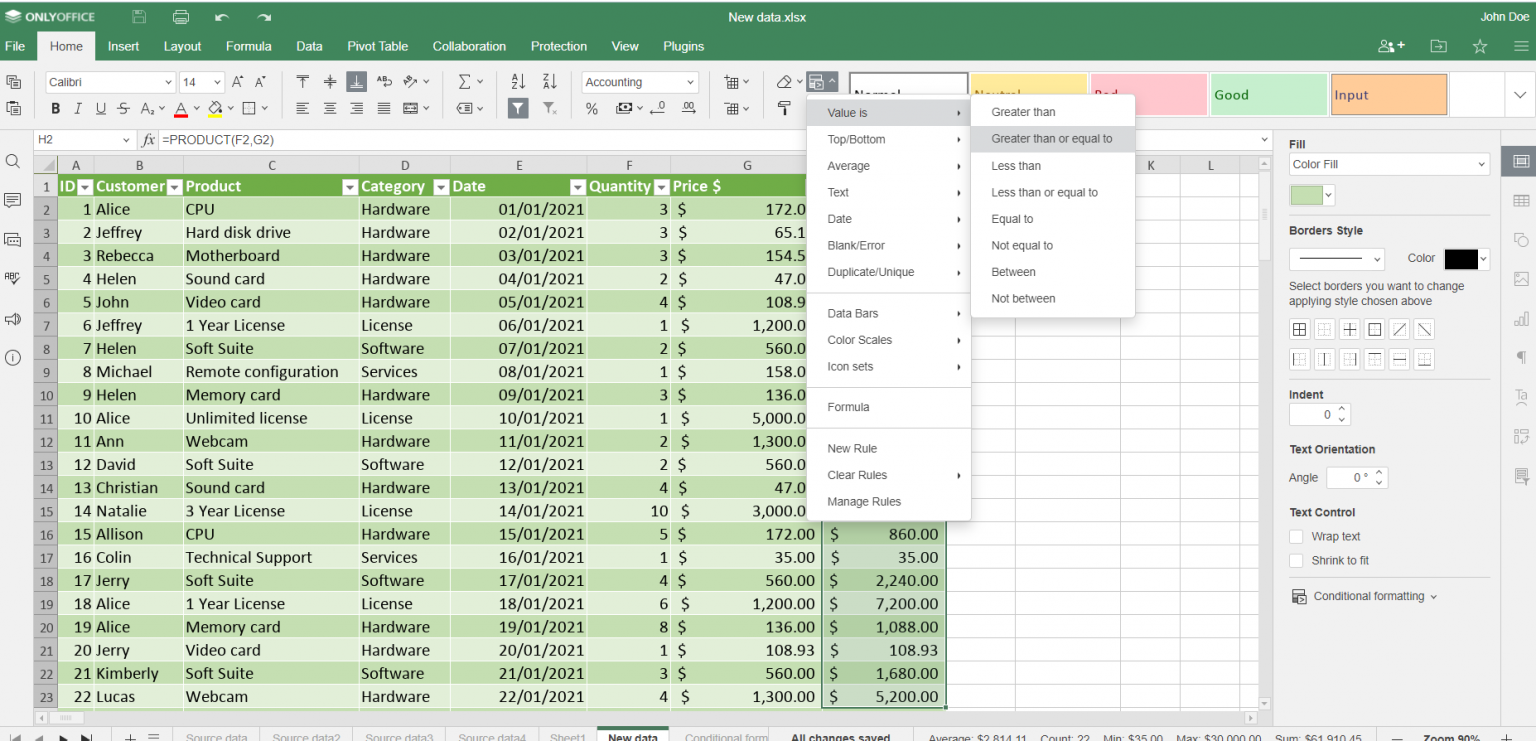The height and width of the screenshot is (741, 1536).
Task: Open the Filter icon in the toolbar
Action: click(x=518, y=108)
